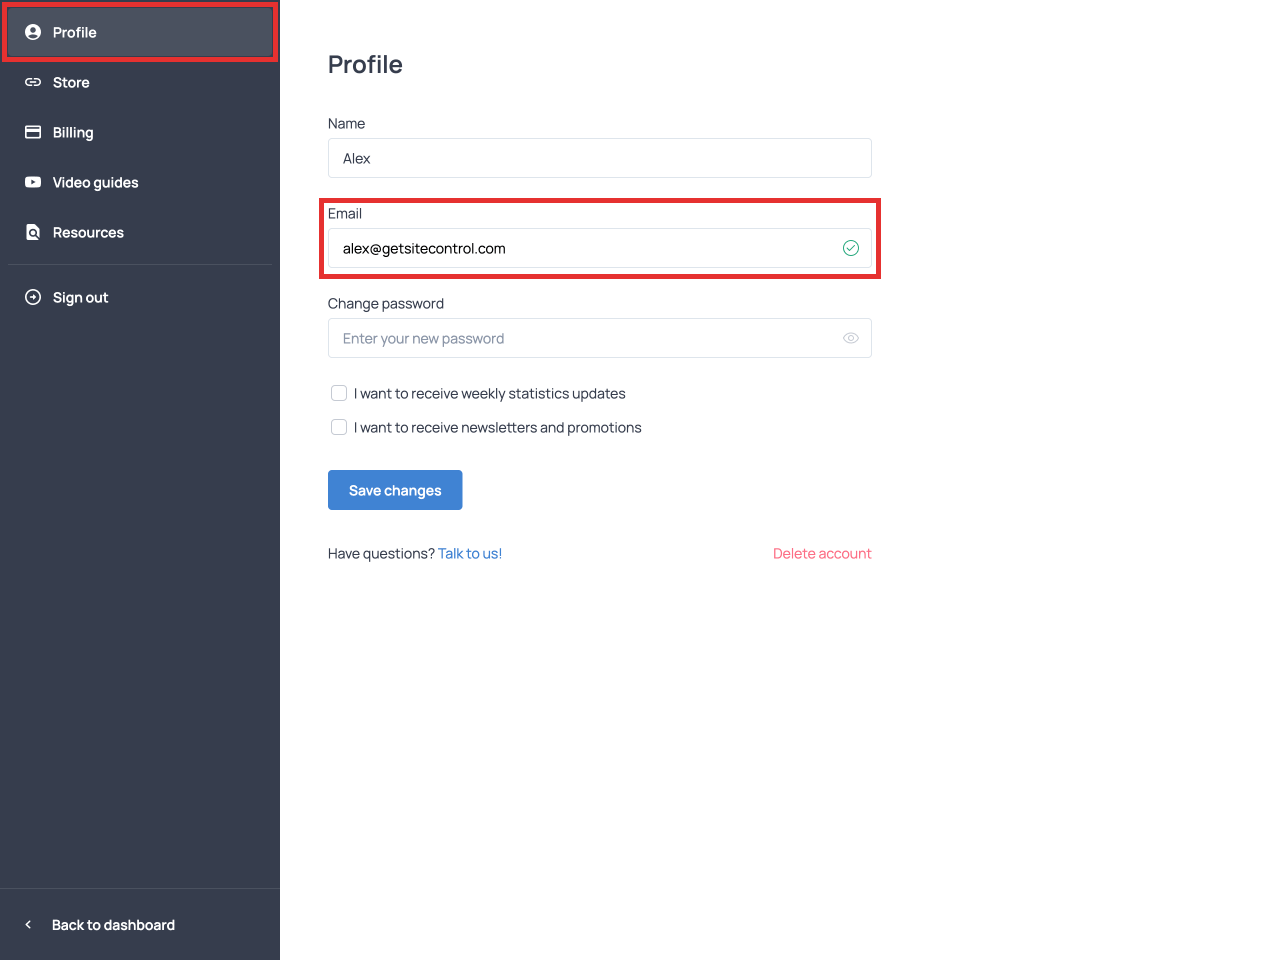The width and height of the screenshot is (1280, 960).
Task: Tick the newsletters and promotions checkbox
Action: click(x=339, y=427)
